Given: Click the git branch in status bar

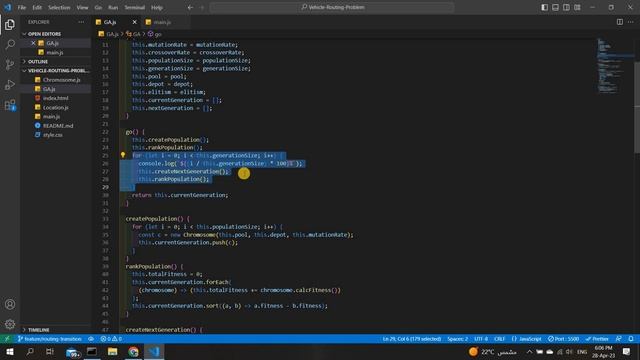Looking at the screenshot, I should (49, 339).
